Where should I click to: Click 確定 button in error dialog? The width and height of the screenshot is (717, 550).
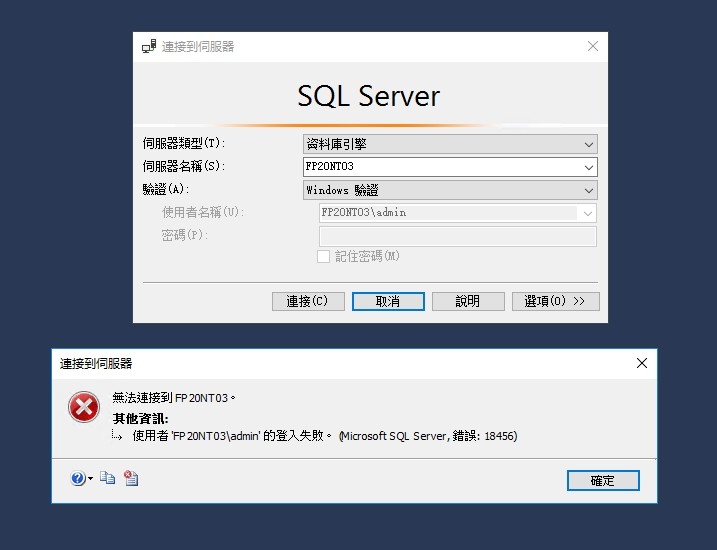[603, 481]
